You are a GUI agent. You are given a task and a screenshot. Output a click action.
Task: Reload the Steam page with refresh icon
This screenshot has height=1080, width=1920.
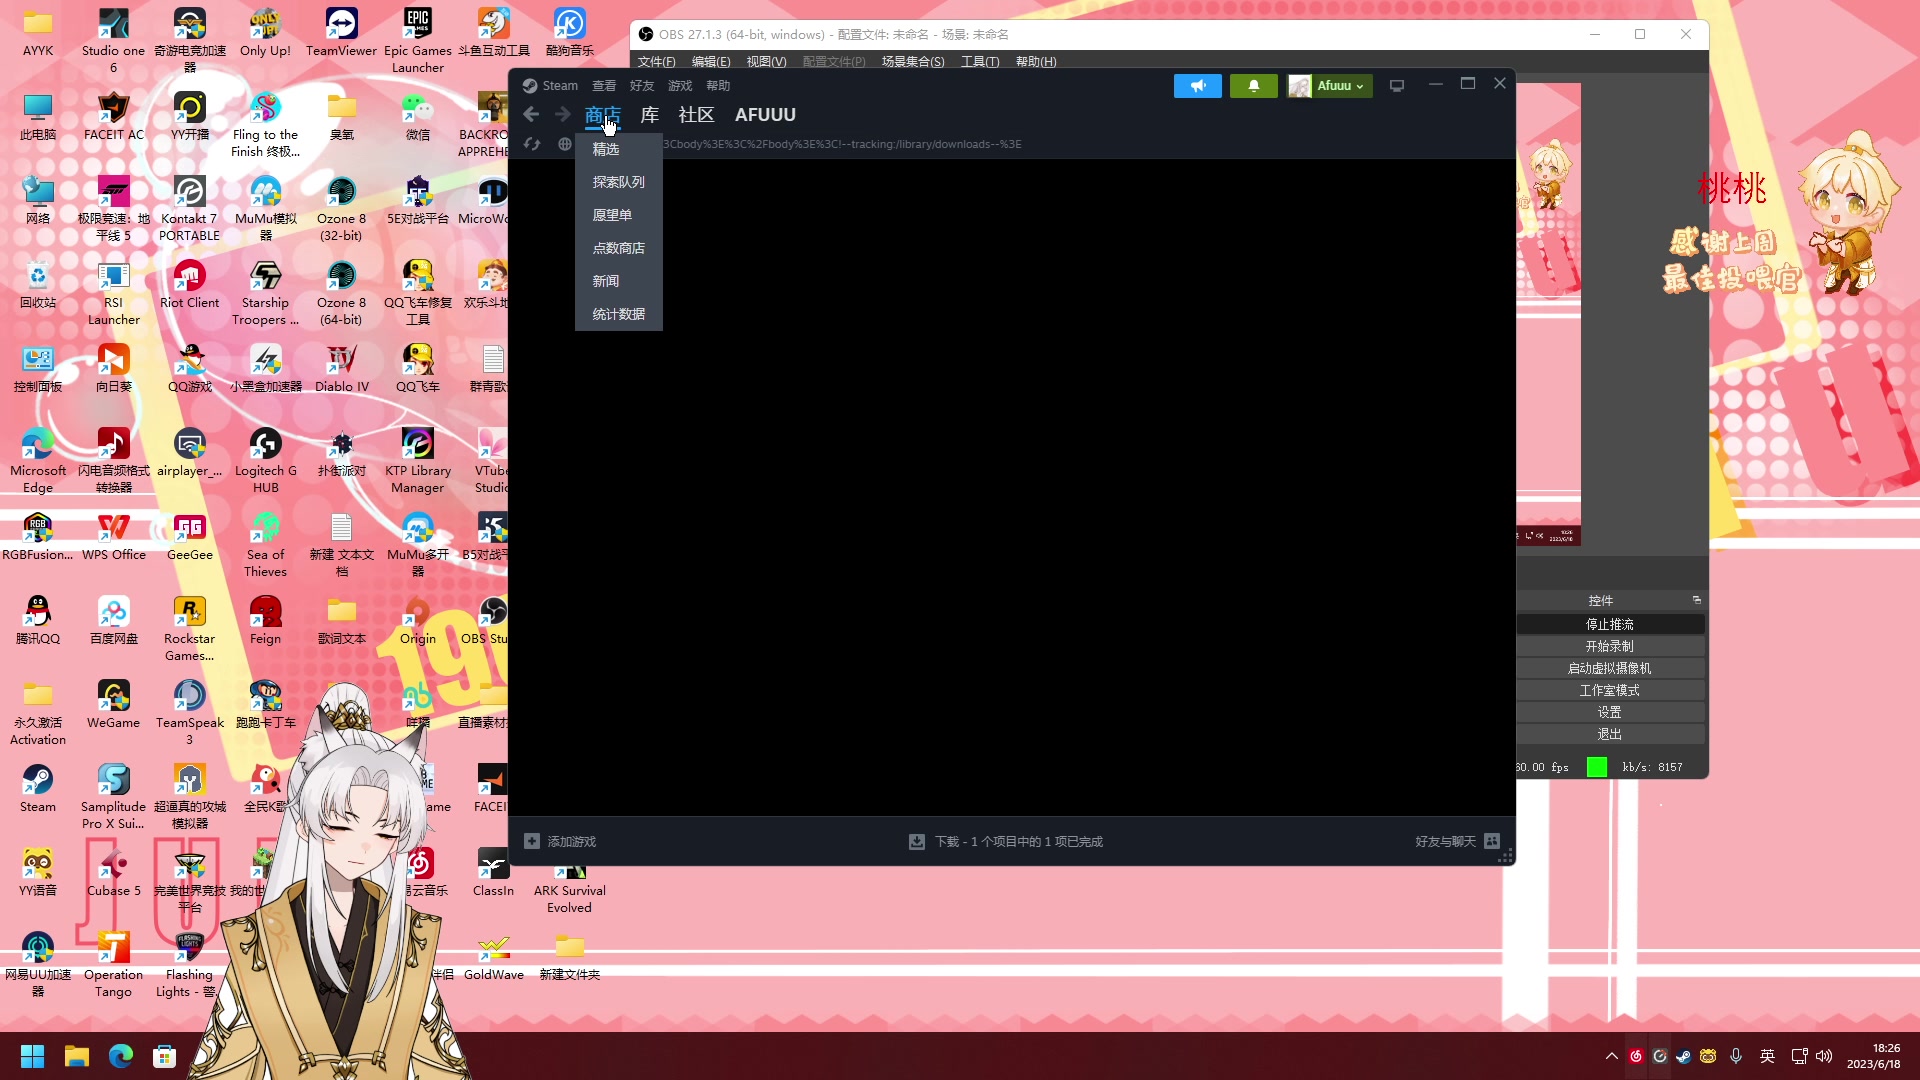[532, 144]
